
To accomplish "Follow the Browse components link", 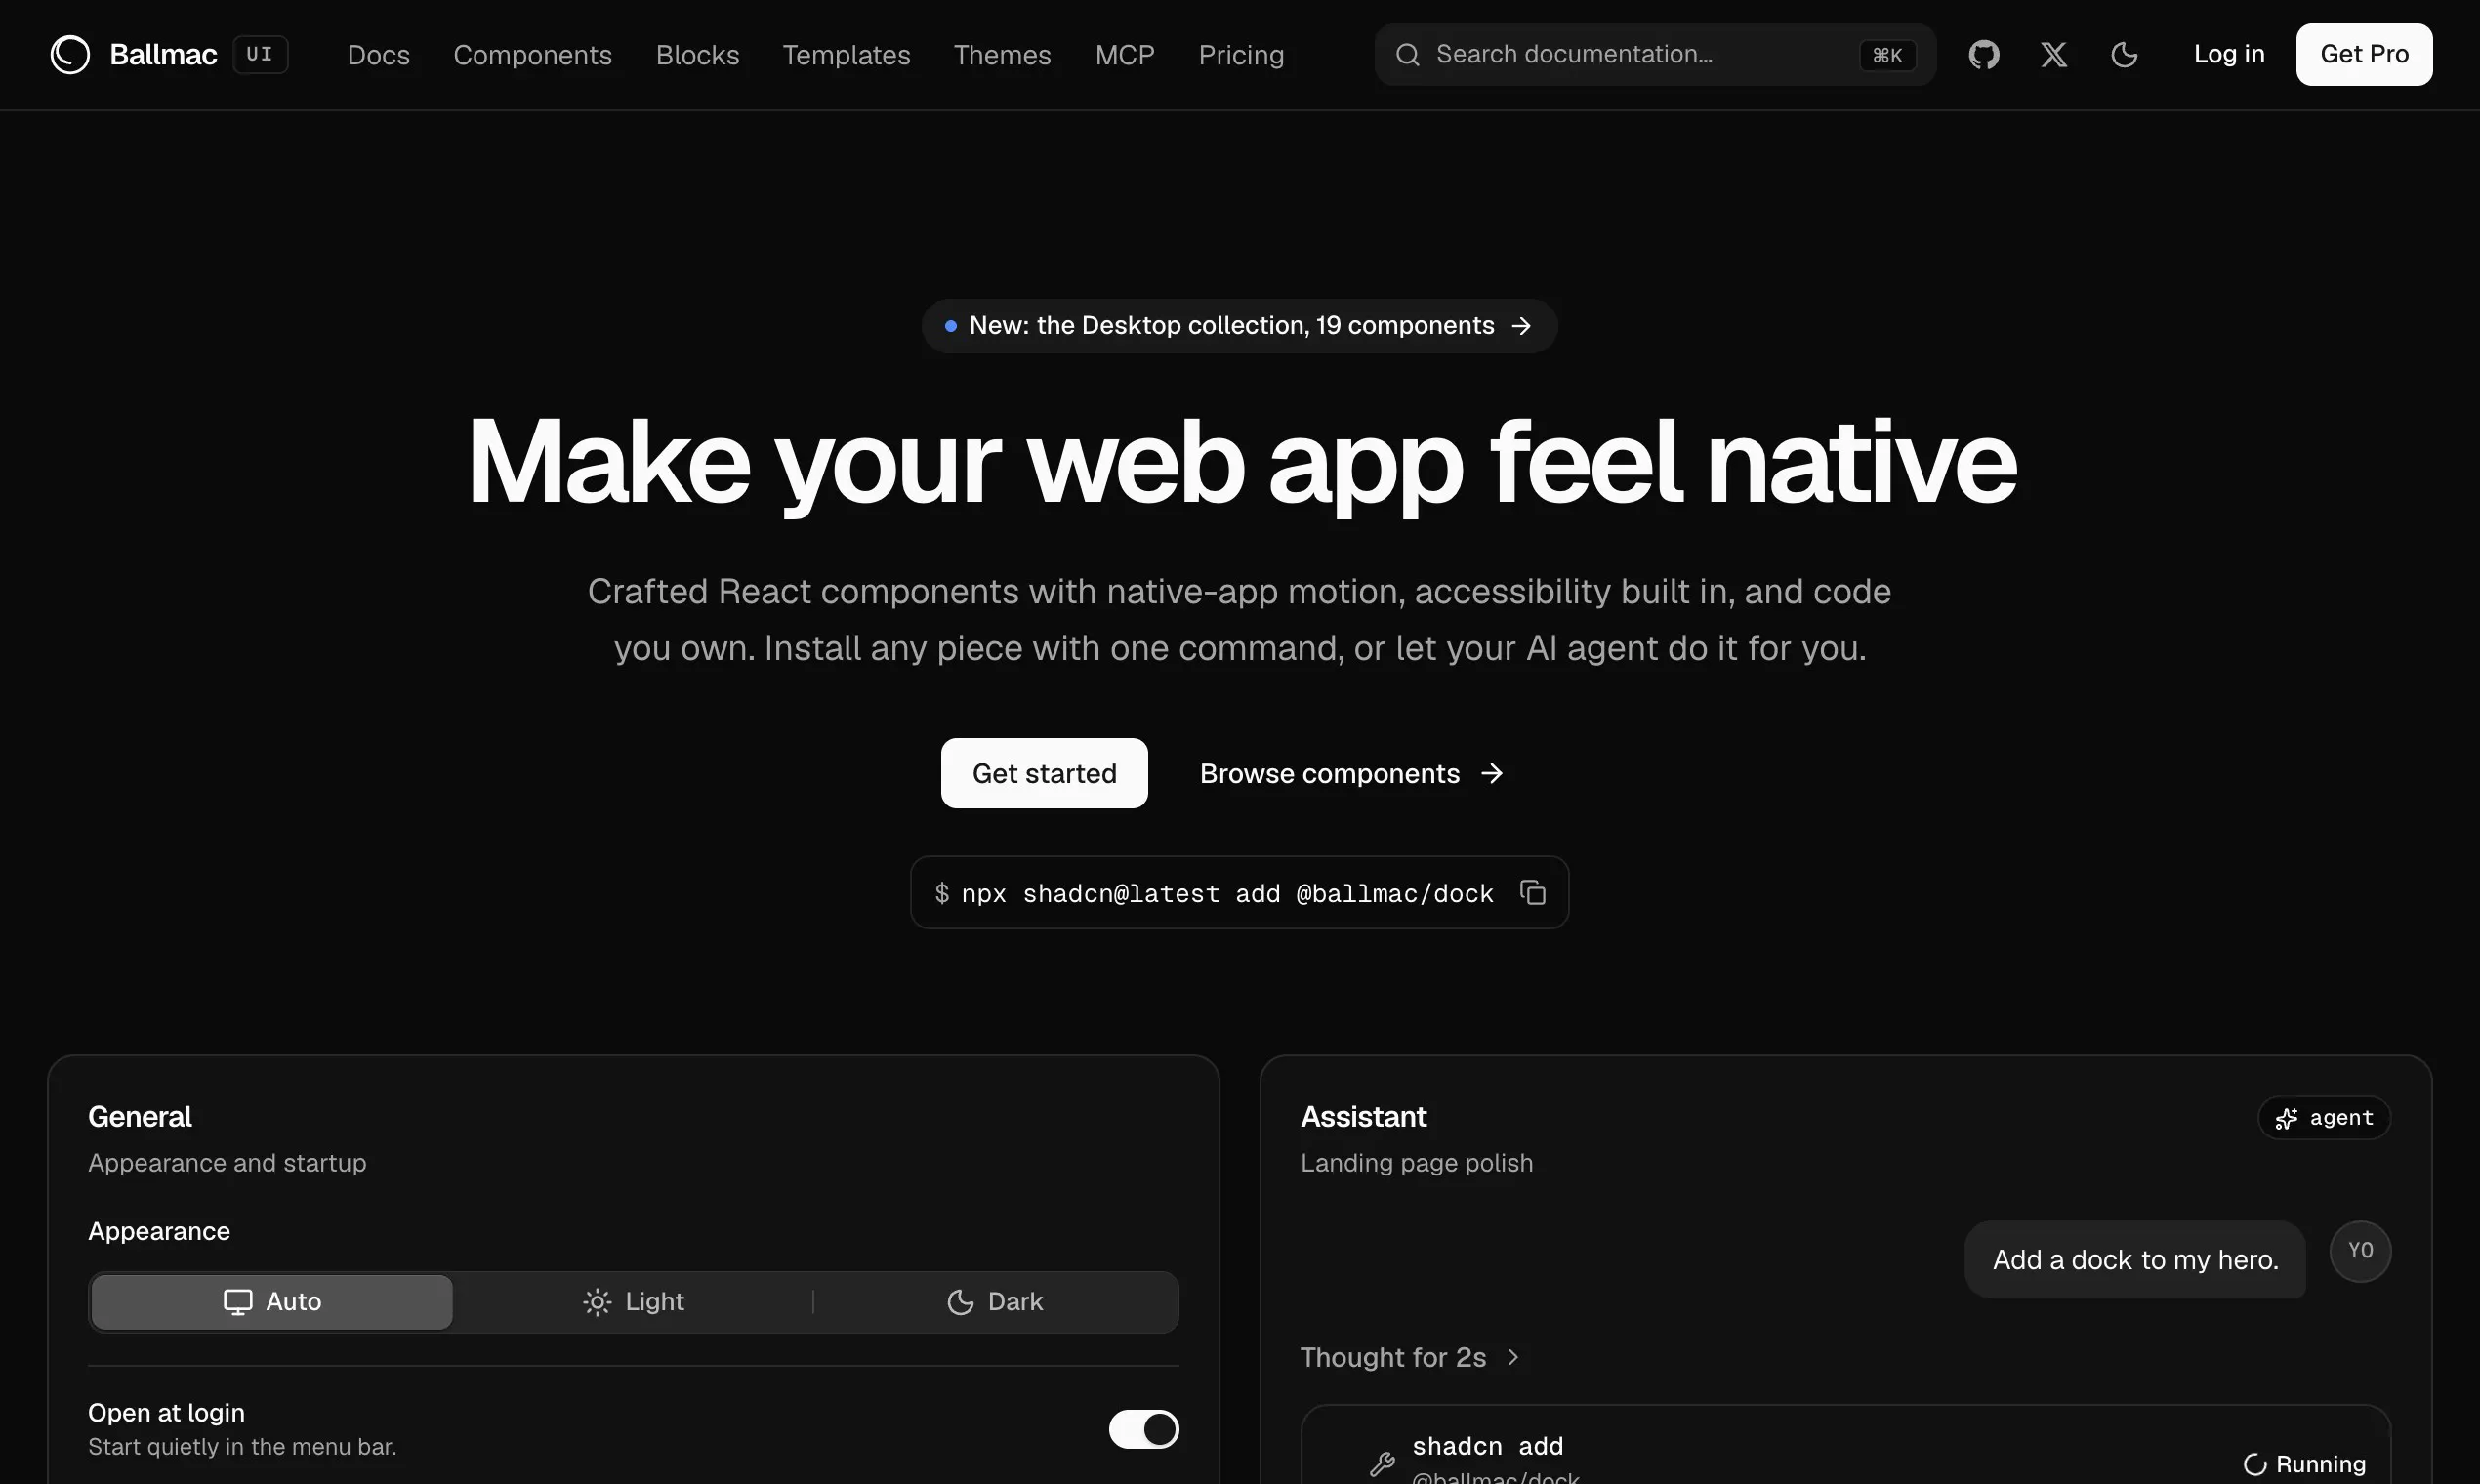I will coord(1352,773).
